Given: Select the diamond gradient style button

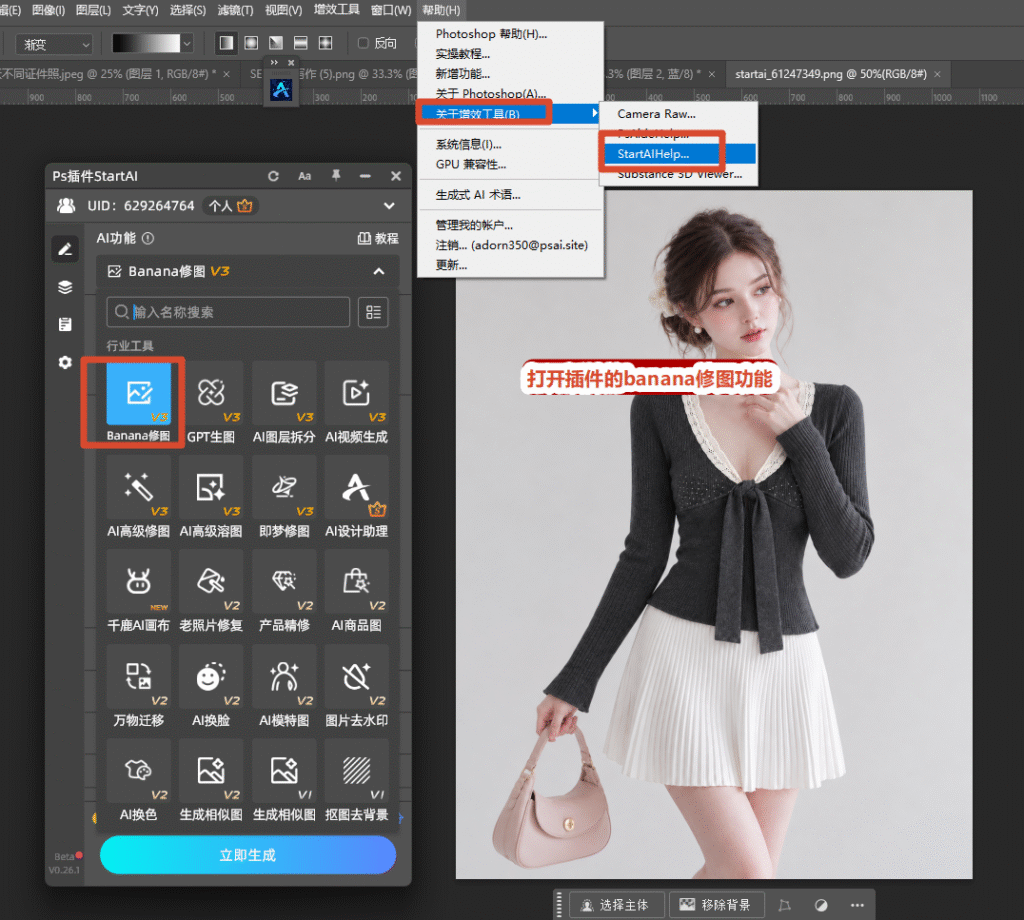Looking at the screenshot, I should tap(325, 43).
